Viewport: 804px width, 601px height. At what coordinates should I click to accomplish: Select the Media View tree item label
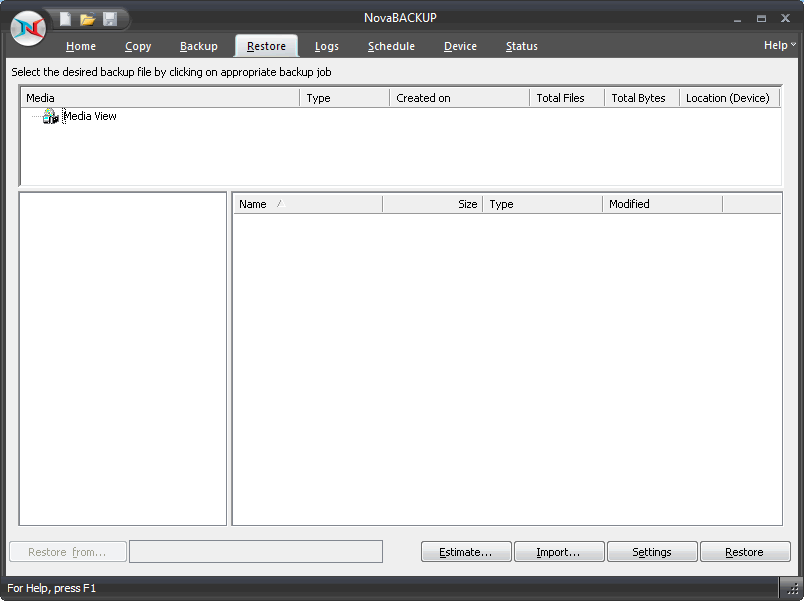point(90,117)
